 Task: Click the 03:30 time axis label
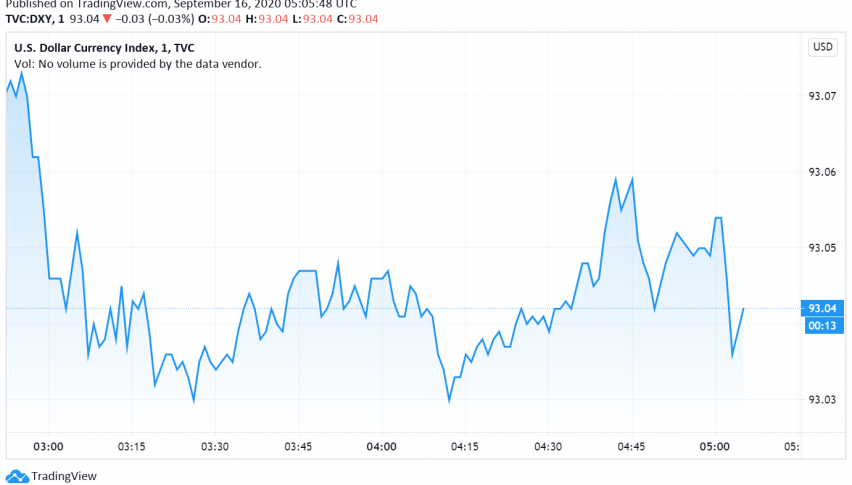[215, 447]
